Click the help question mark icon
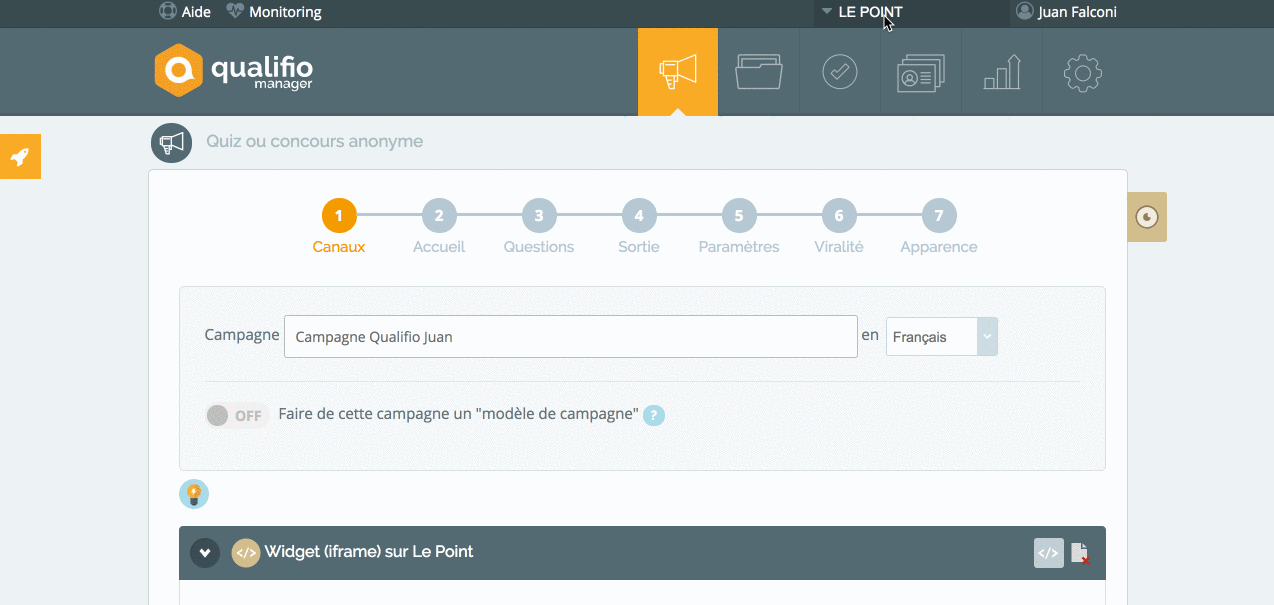 pos(654,415)
